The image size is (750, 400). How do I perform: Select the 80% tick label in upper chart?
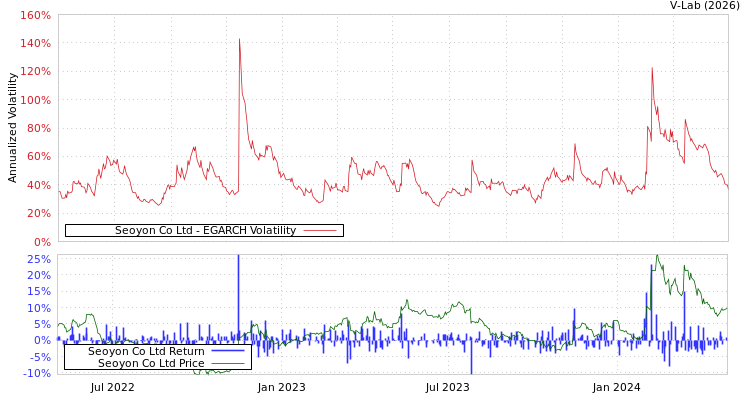pos(38,129)
